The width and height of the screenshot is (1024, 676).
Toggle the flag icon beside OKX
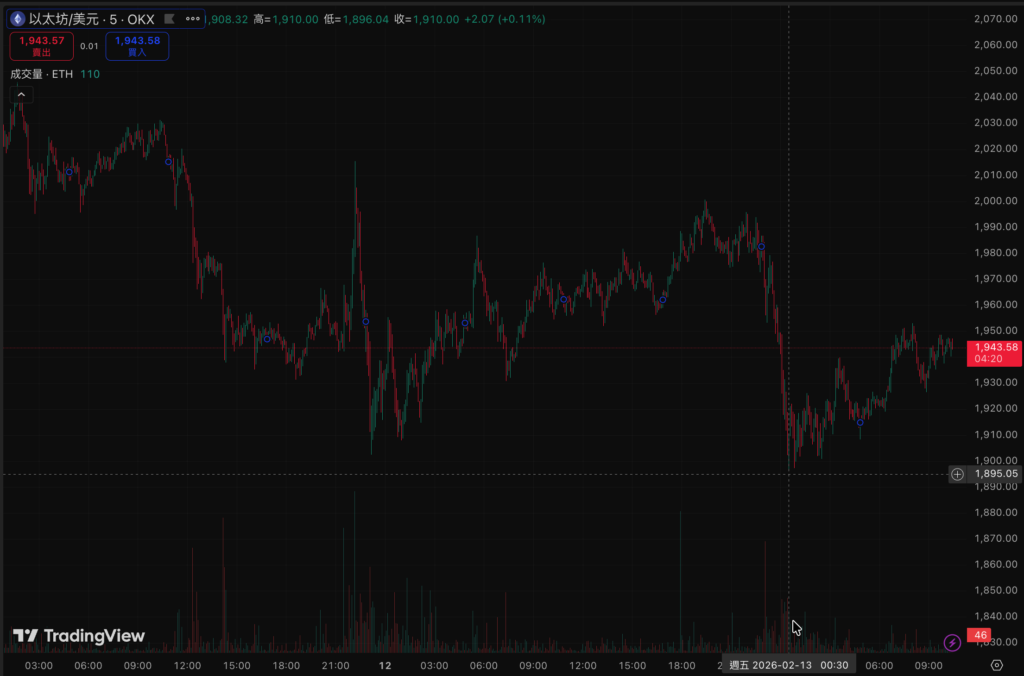pyautogui.click(x=168, y=19)
